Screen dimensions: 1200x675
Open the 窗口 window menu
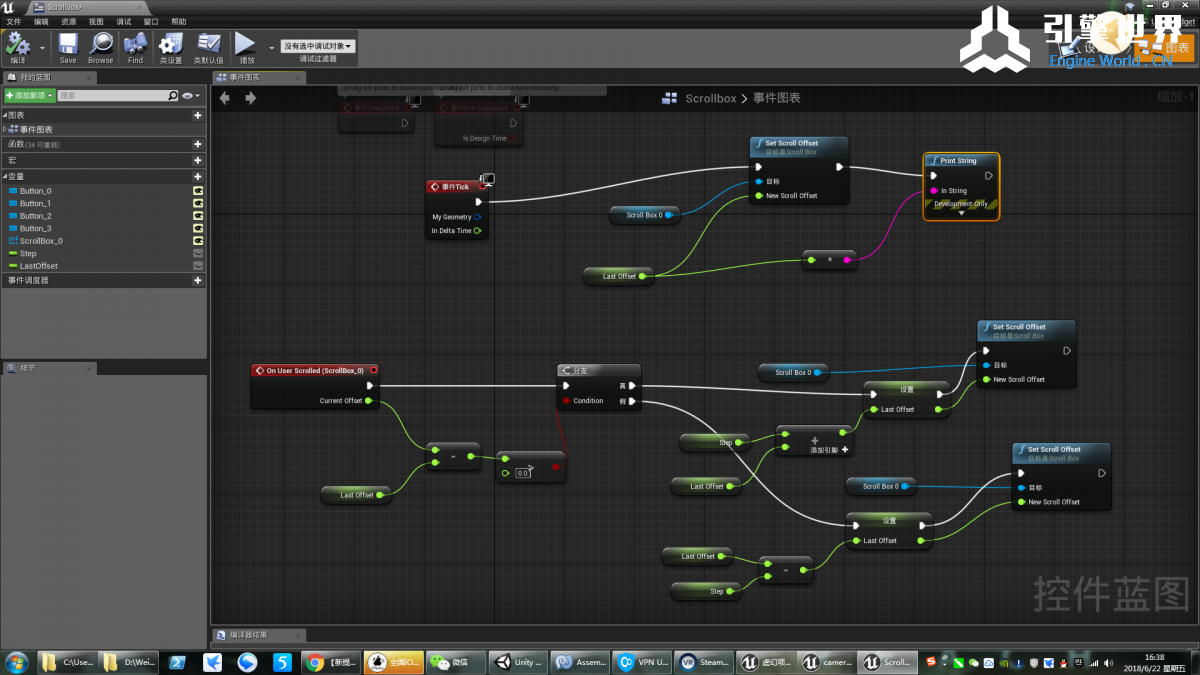coord(151,21)
